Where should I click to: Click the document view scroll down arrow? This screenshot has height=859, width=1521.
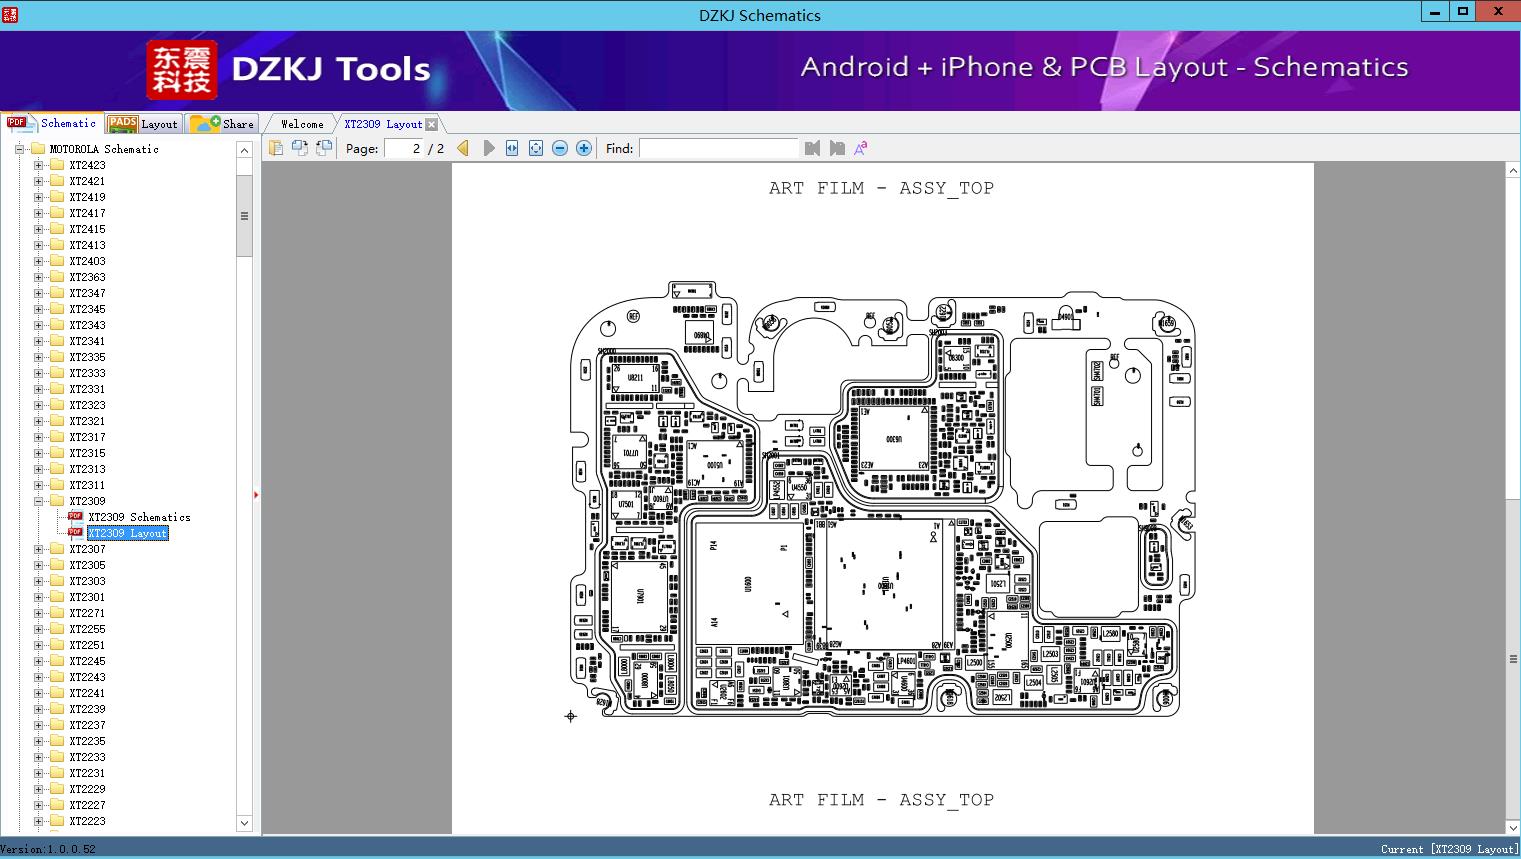tap(1513, 826)
